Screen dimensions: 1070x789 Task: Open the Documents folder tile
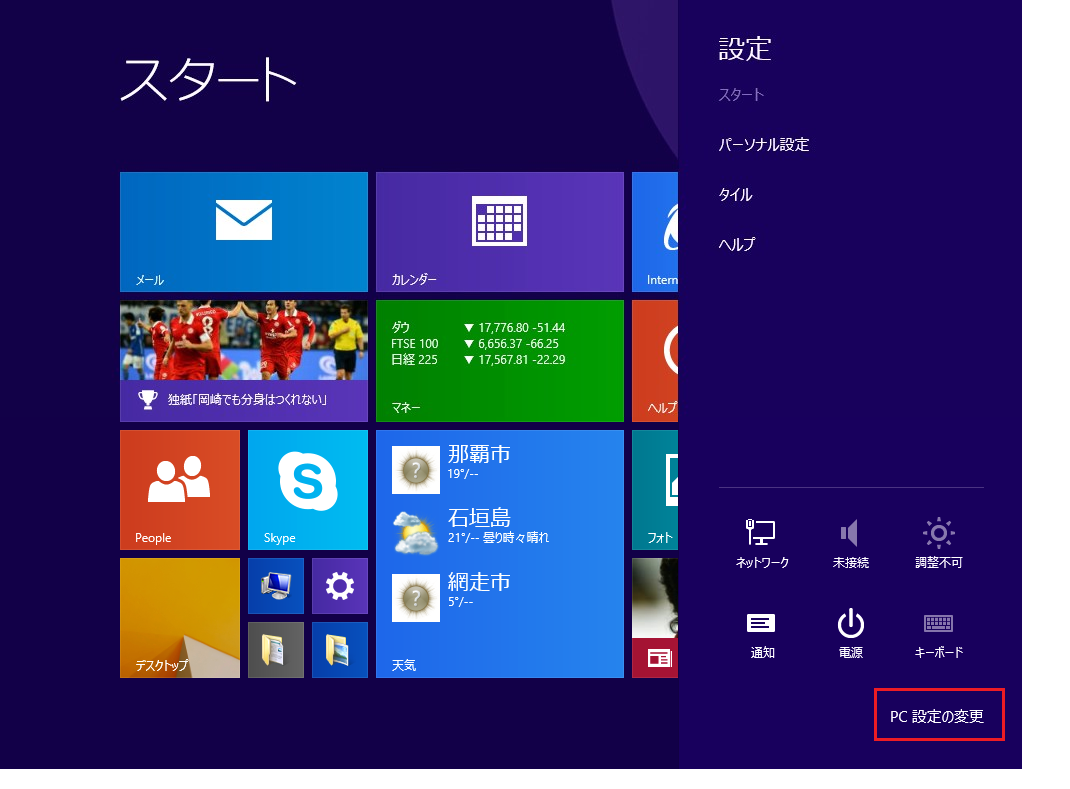tap(276, 650)
